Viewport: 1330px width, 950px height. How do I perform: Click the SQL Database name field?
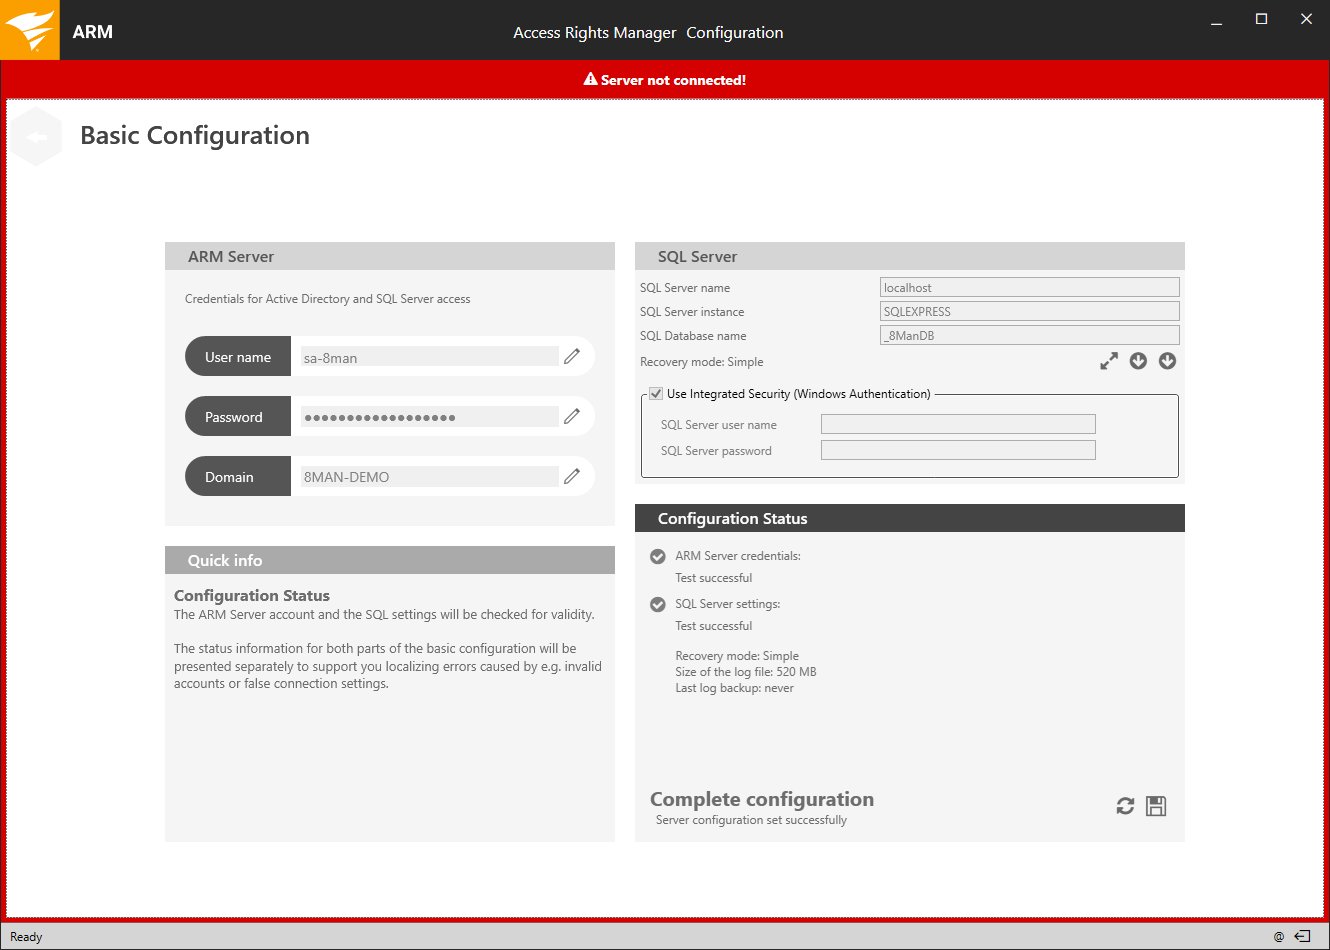[1029, 336]
